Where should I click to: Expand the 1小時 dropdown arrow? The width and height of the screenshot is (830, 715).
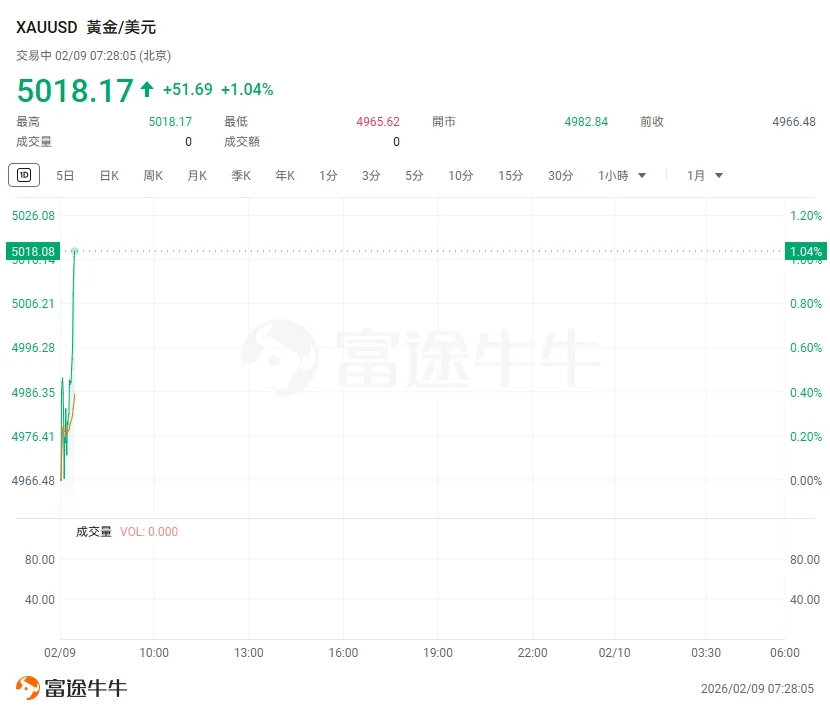point(642,176)
